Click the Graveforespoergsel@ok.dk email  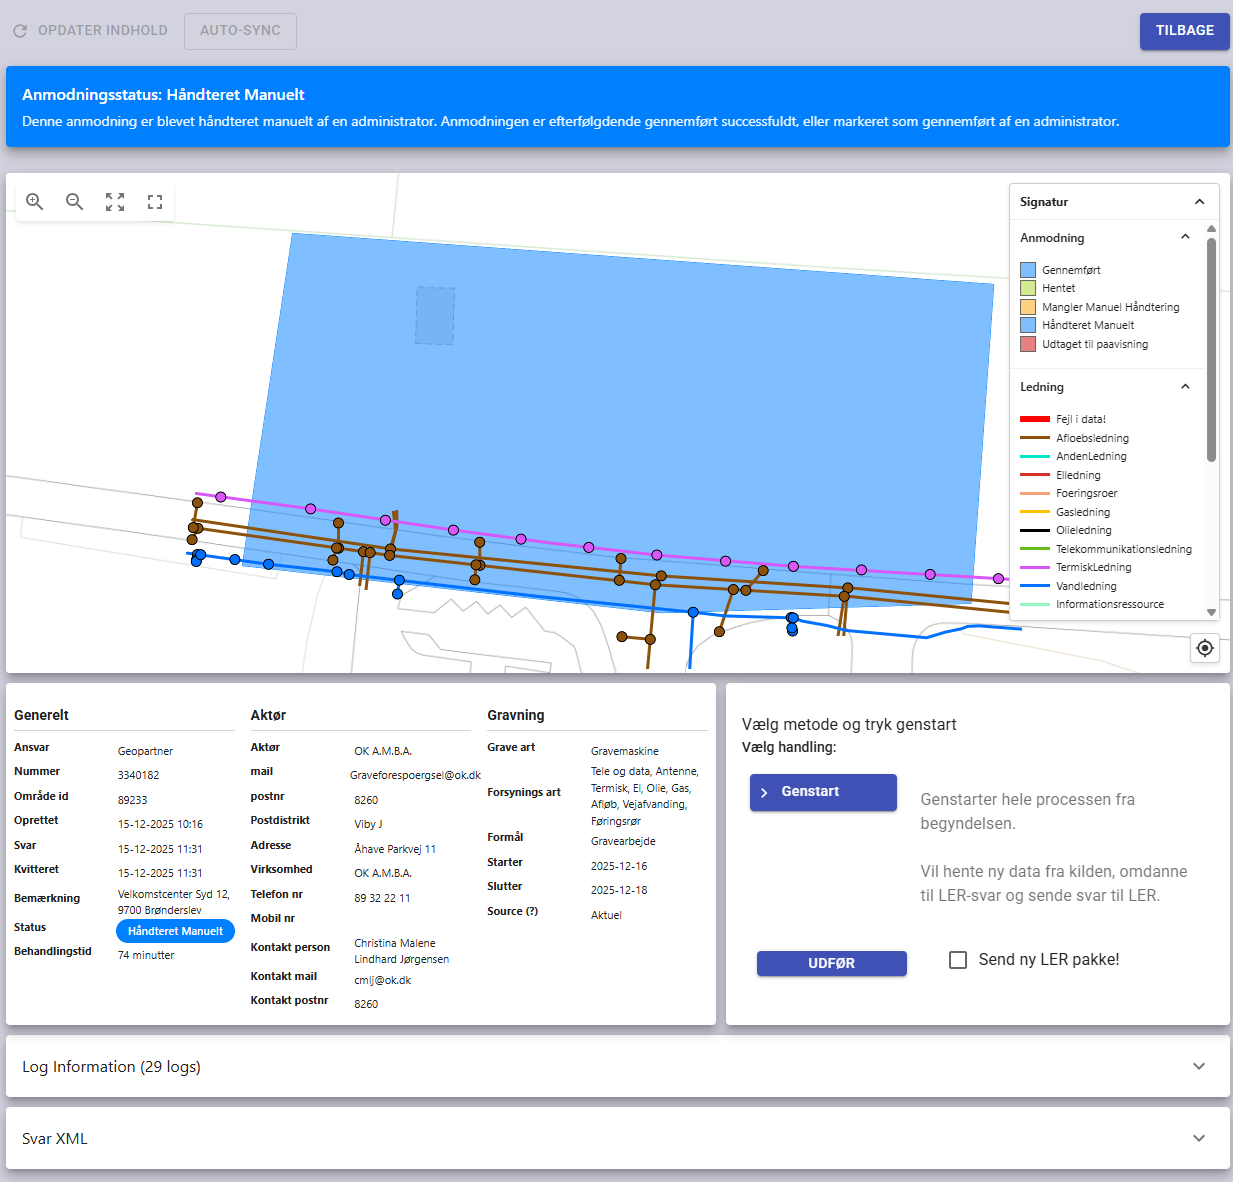415,775
